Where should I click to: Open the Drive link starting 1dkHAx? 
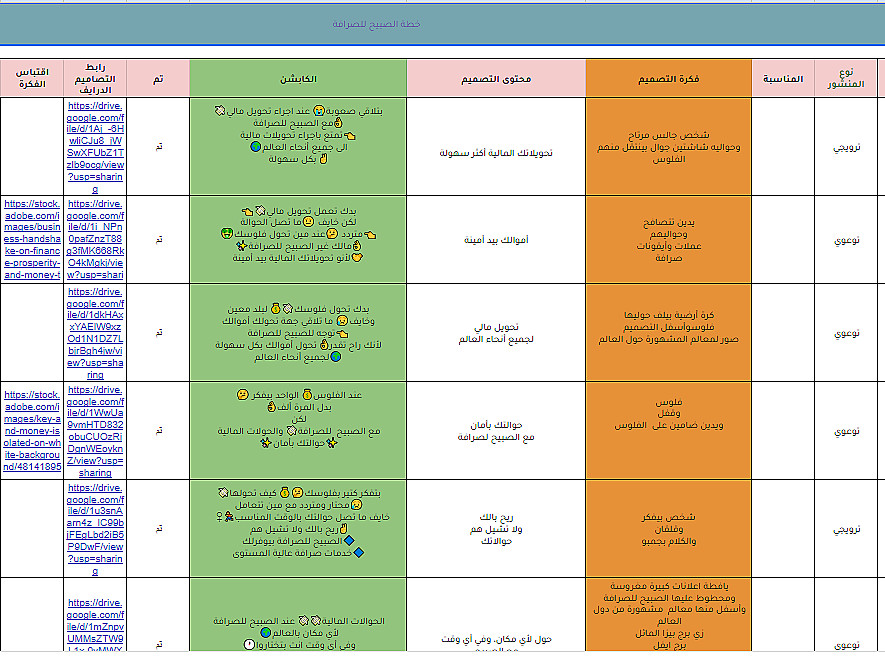(x=95, y=333)
